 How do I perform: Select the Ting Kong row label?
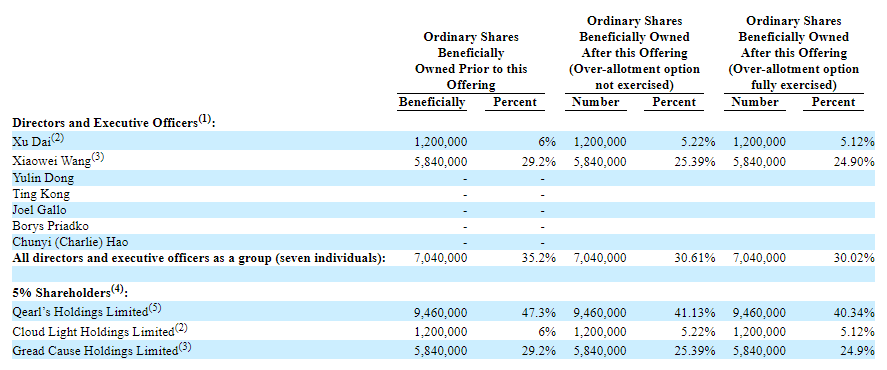pyautogui.click(x=41, y=194)
